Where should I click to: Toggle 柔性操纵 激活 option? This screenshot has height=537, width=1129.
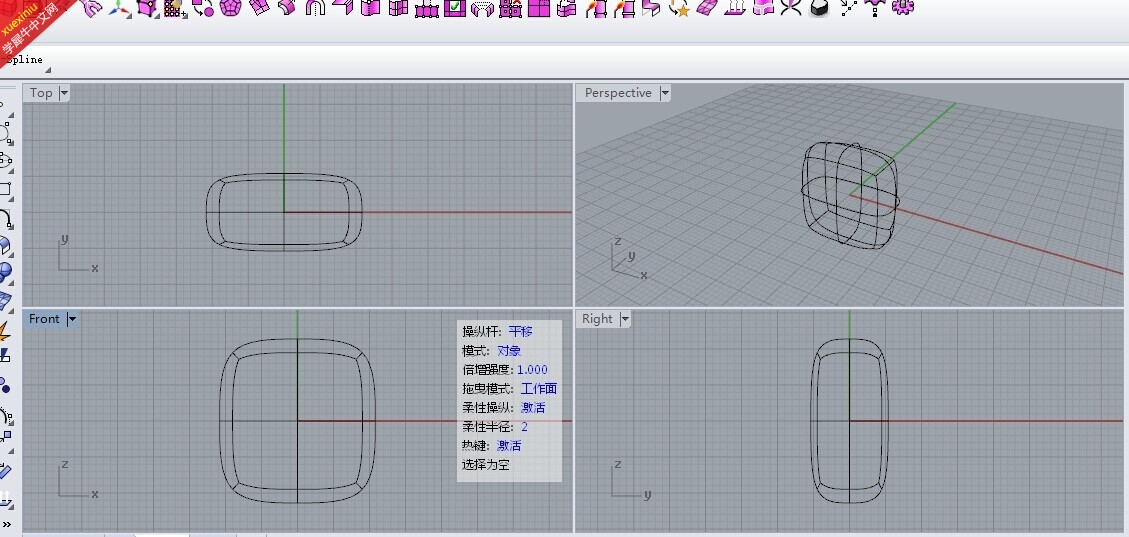(x=533, y=407)
